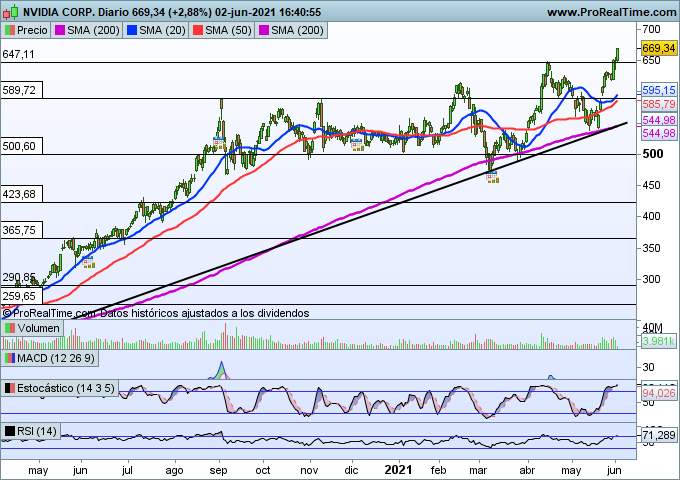The width and height of the screenshot is (680, 480).
Task: Open the calendar event marker in late February 2021
Action: tap(492, 177)
